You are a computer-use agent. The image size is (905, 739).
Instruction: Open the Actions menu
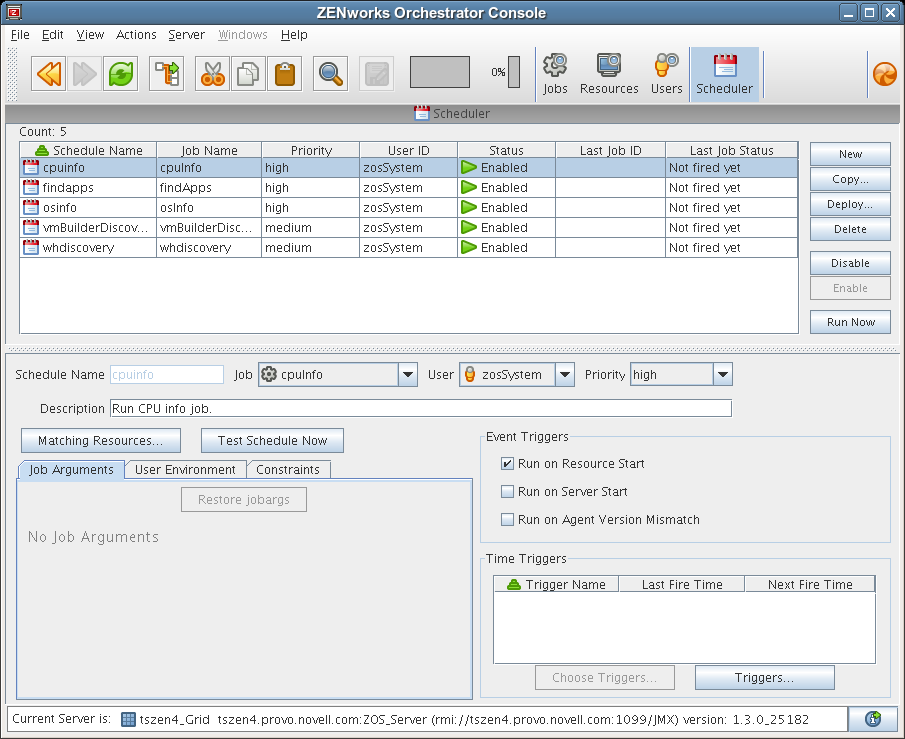(136, 35)
